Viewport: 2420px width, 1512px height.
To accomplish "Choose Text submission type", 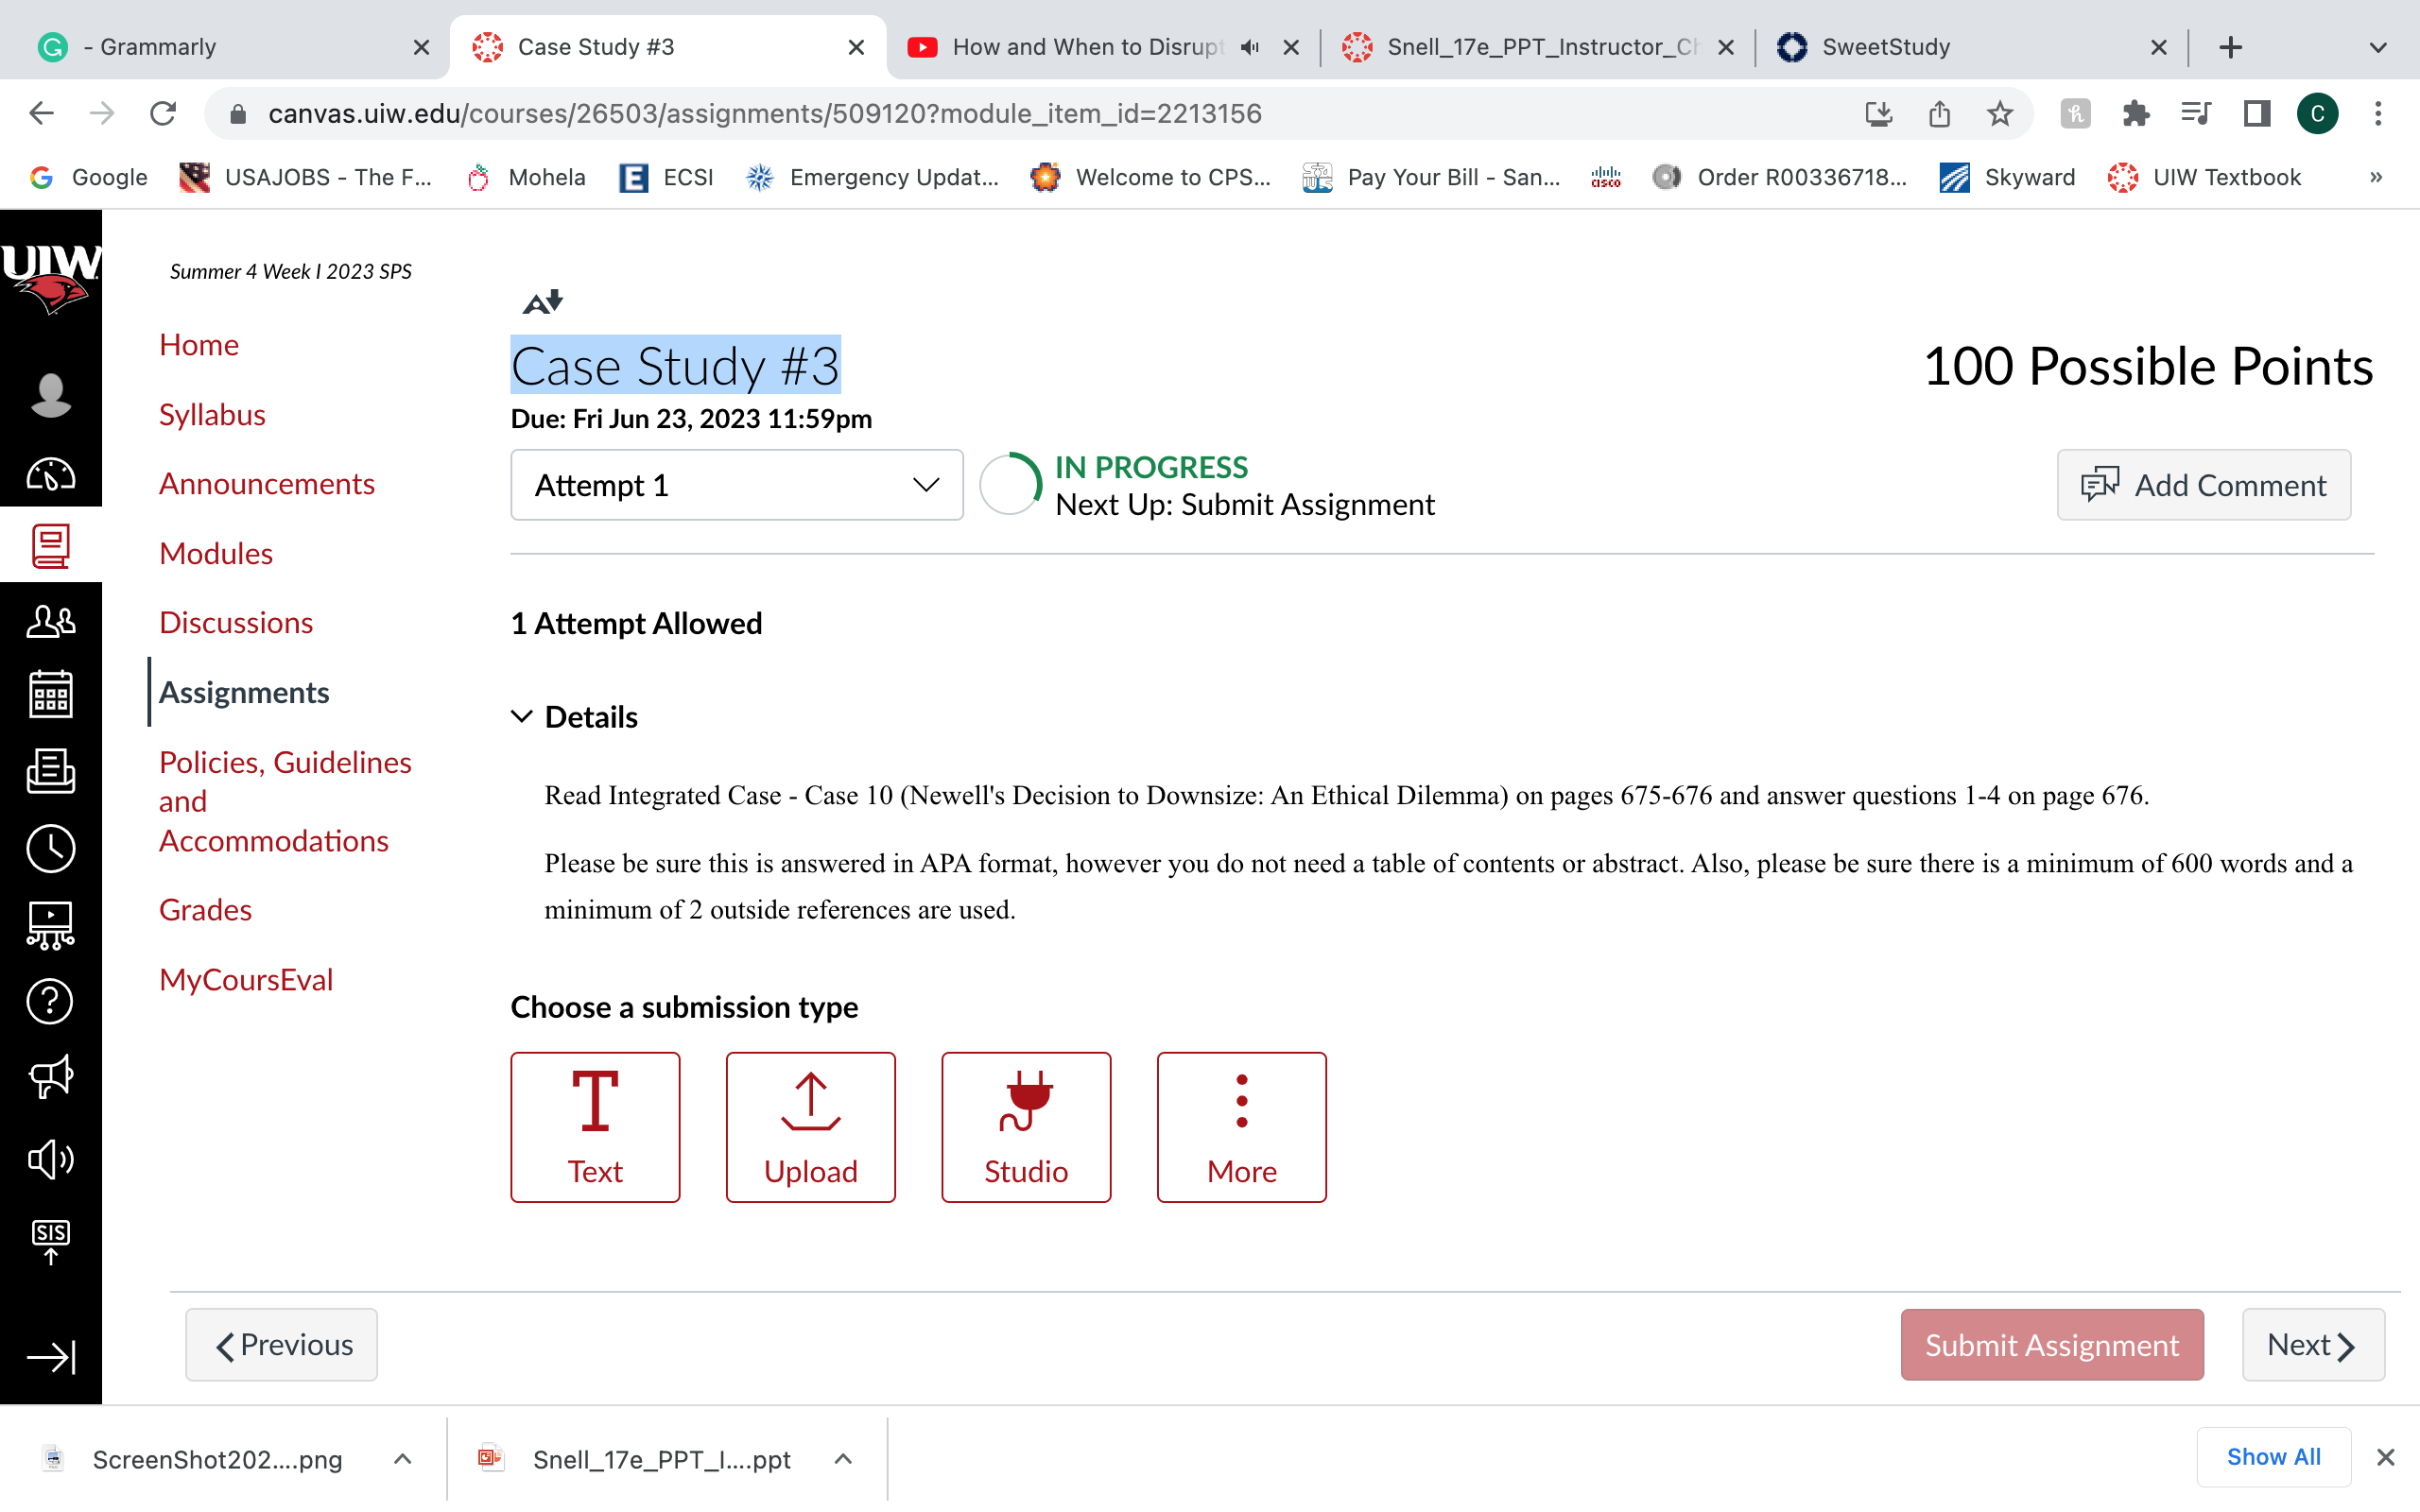I will coord(595,1127).
